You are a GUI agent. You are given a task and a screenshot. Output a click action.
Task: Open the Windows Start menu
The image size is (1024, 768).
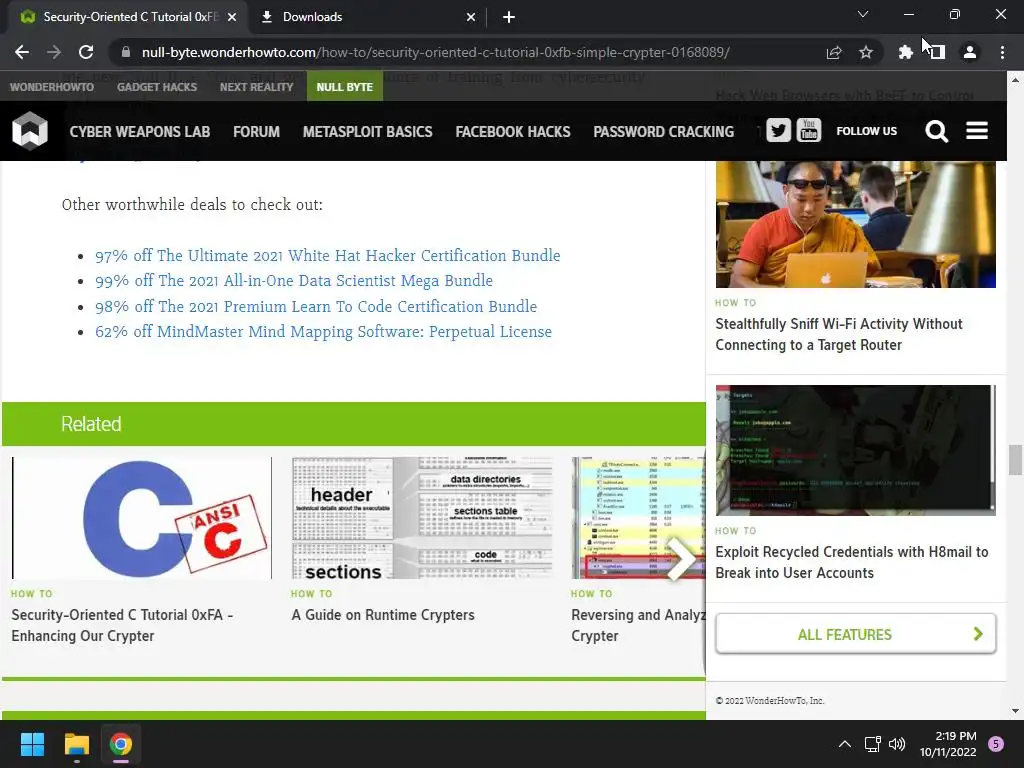tap(32, 744)
